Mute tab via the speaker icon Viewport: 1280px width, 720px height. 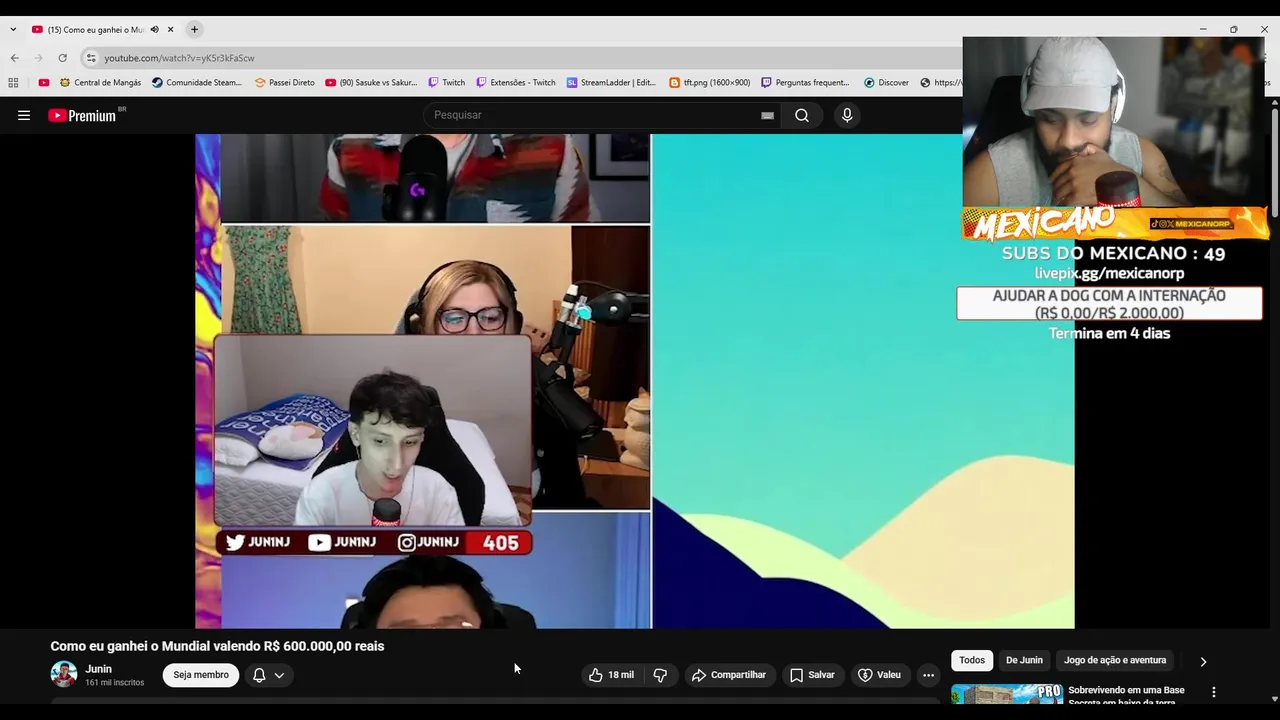[154, 30]
